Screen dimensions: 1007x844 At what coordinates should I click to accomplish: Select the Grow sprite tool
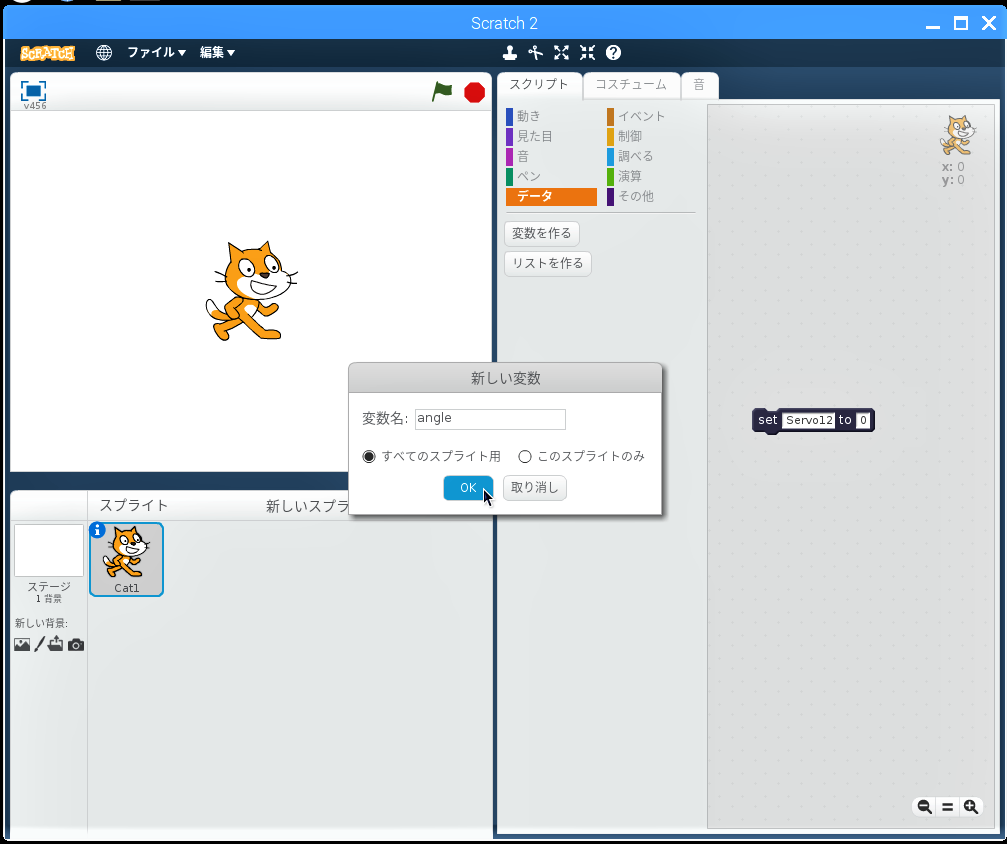coord(561,53)
